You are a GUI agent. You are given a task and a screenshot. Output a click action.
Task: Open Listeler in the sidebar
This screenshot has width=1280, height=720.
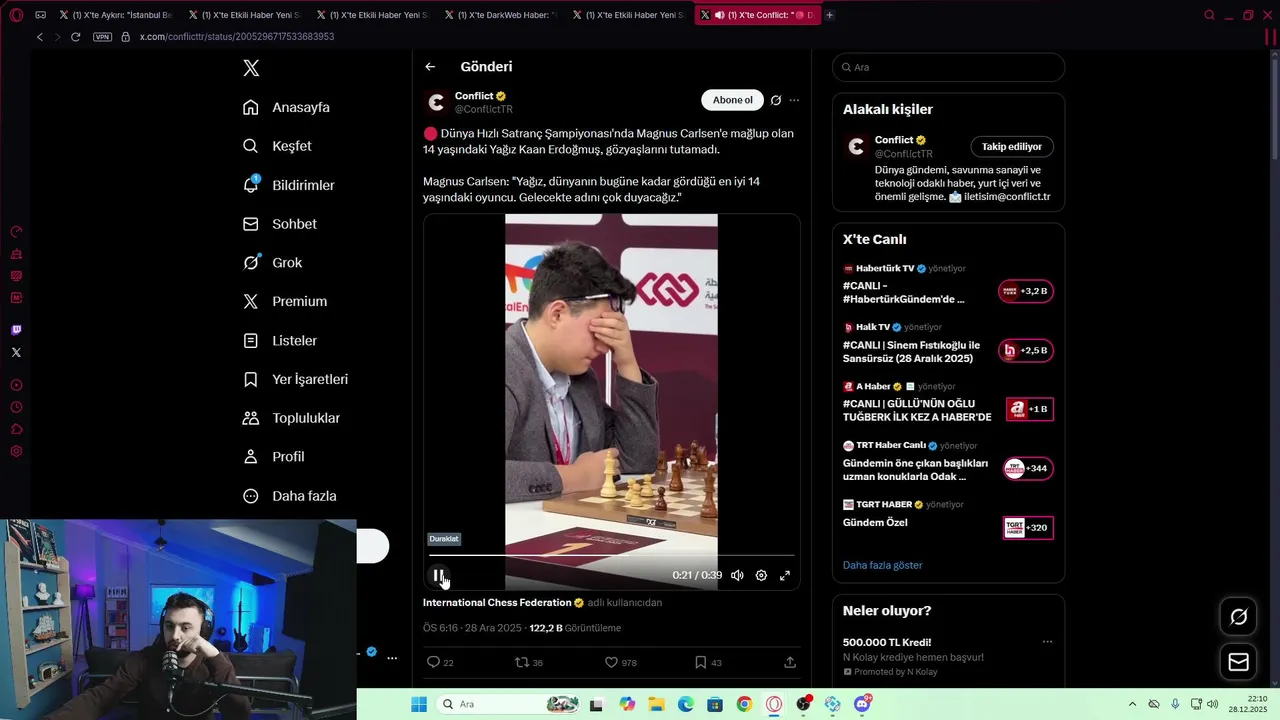(x=280, y=340)
